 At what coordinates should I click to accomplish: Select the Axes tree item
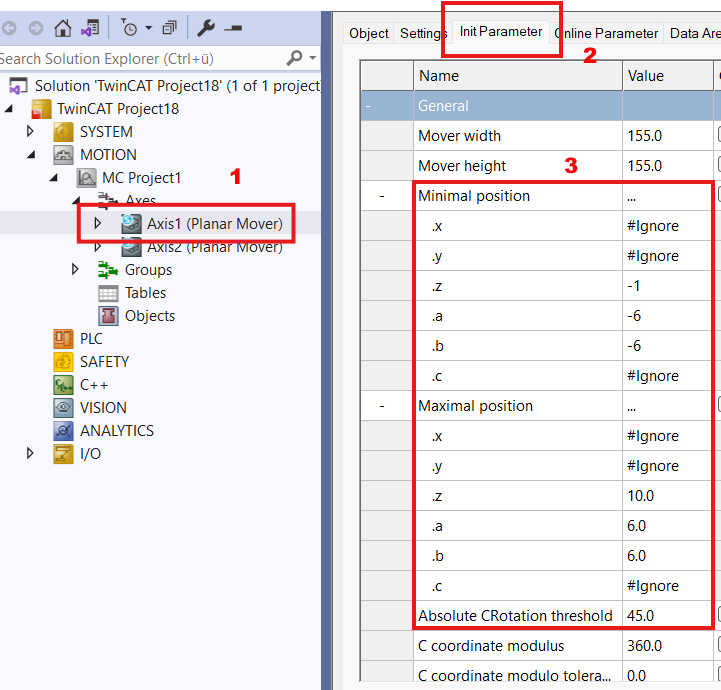coord(141,200)
